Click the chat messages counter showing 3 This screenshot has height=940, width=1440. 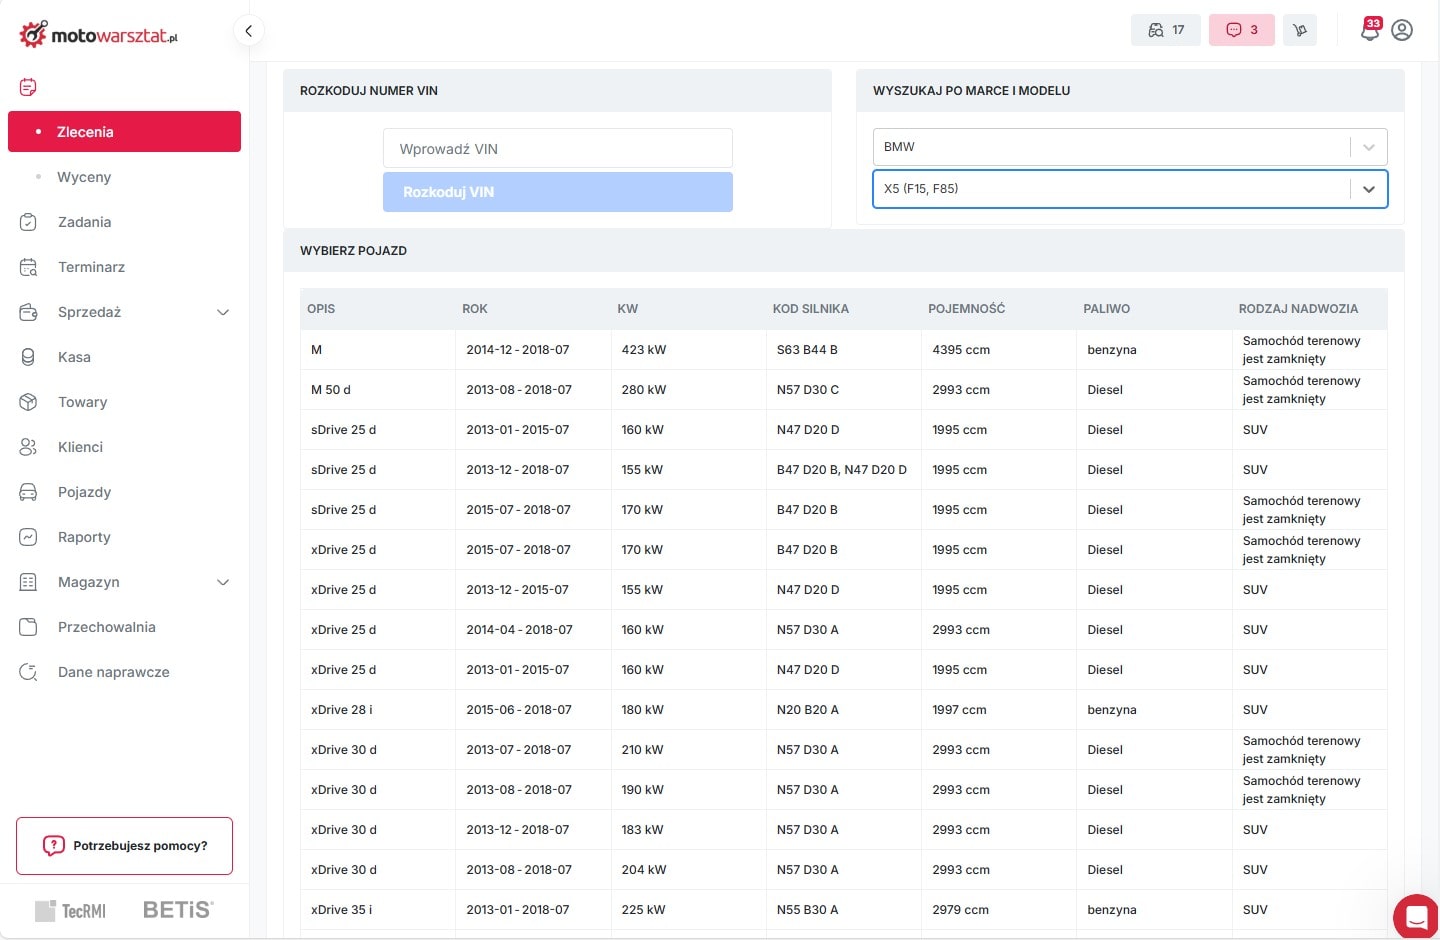1242,30
